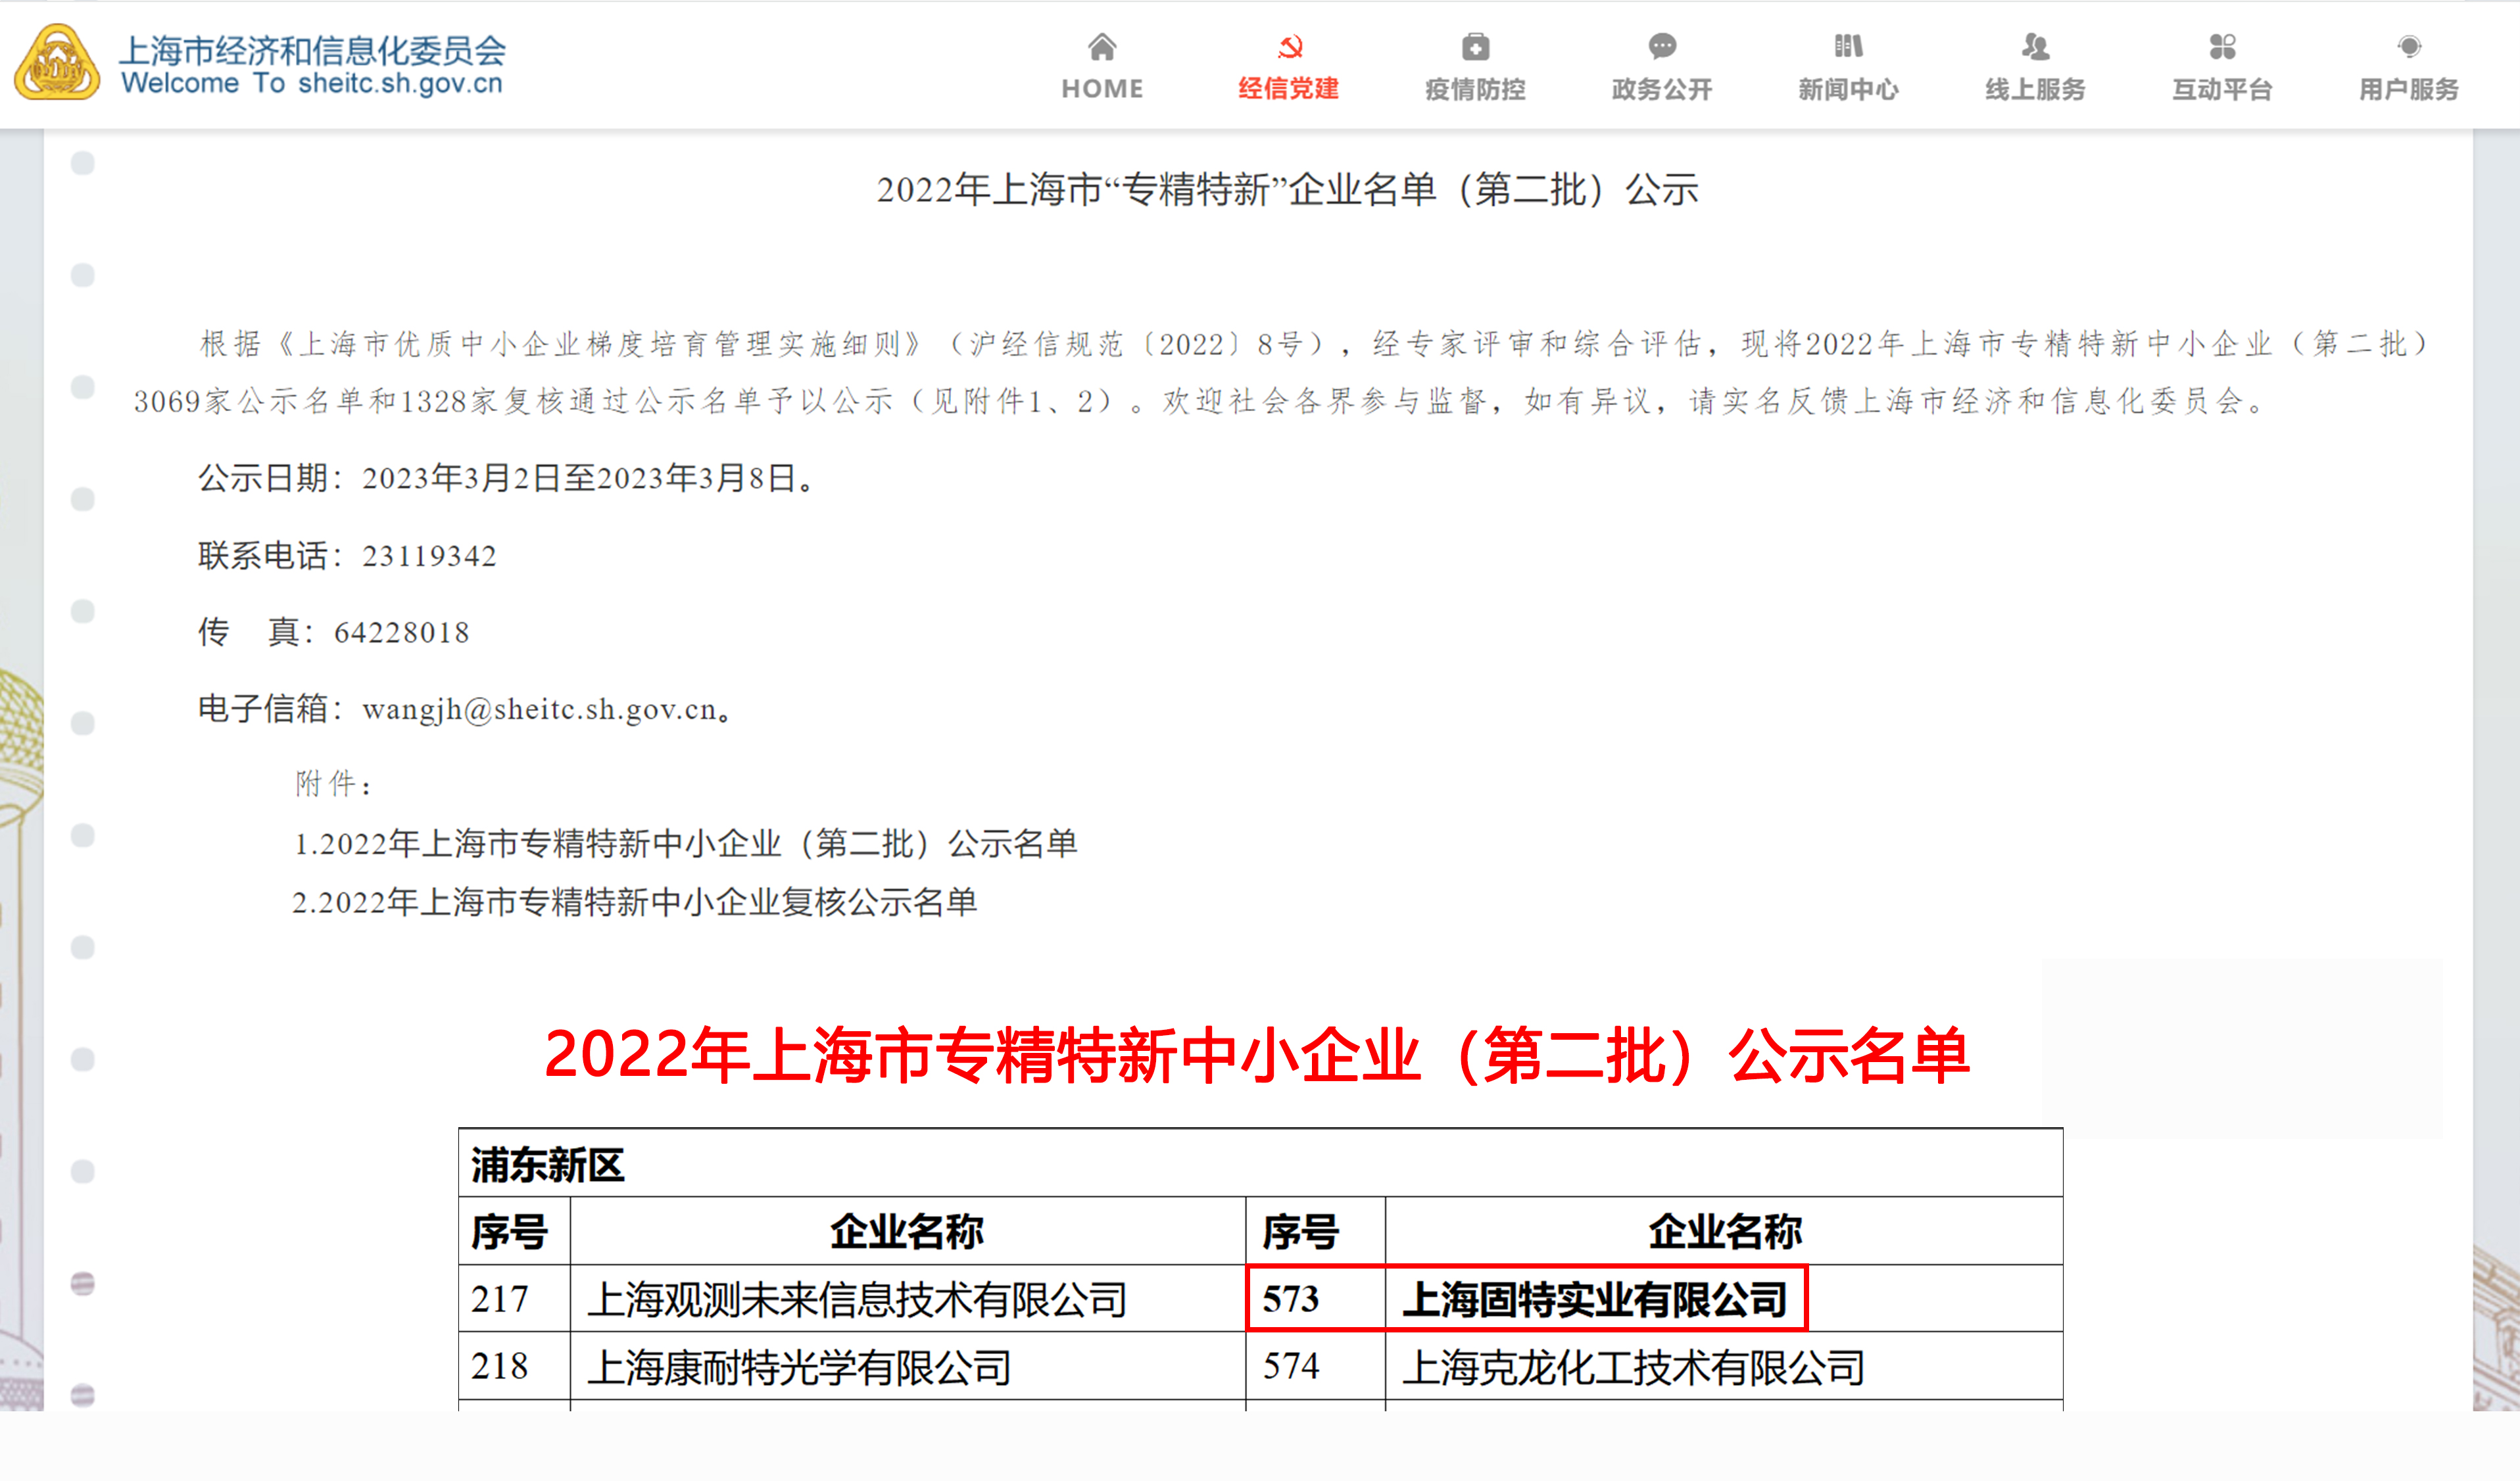This screenshot has width=2520, height=1481.
Task: Open attachment 1 第二批公示名单 link
Action: (x=686, y=843)
